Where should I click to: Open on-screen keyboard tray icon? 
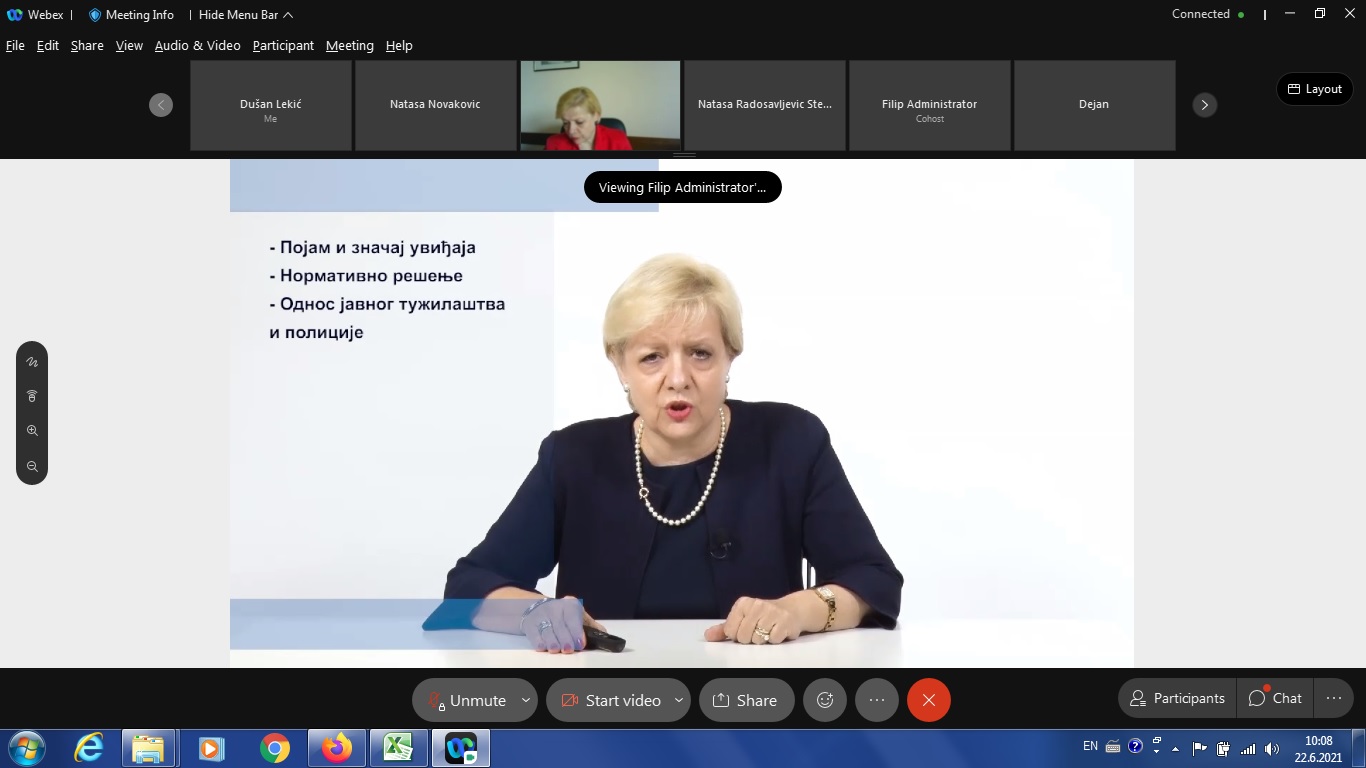click(1113, 746)
